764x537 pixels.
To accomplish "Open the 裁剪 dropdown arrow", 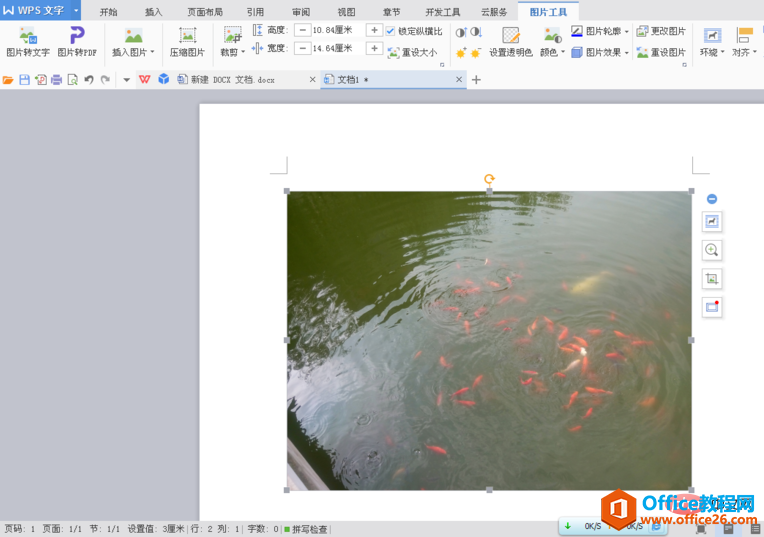I will [x=243, y=52].
